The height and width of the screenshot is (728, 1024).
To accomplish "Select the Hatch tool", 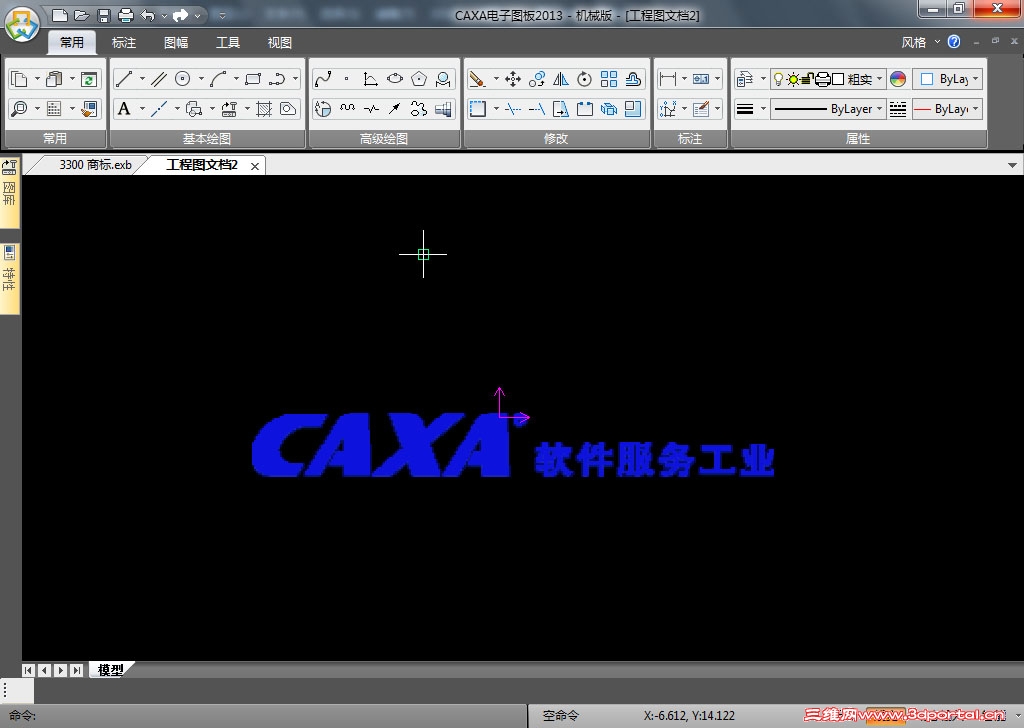I will coord(264,109).
